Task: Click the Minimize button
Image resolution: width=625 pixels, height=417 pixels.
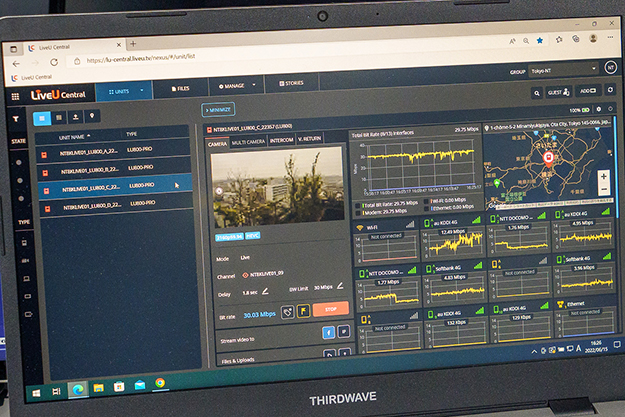Action: pyautogui.click(x=218, y=110)
